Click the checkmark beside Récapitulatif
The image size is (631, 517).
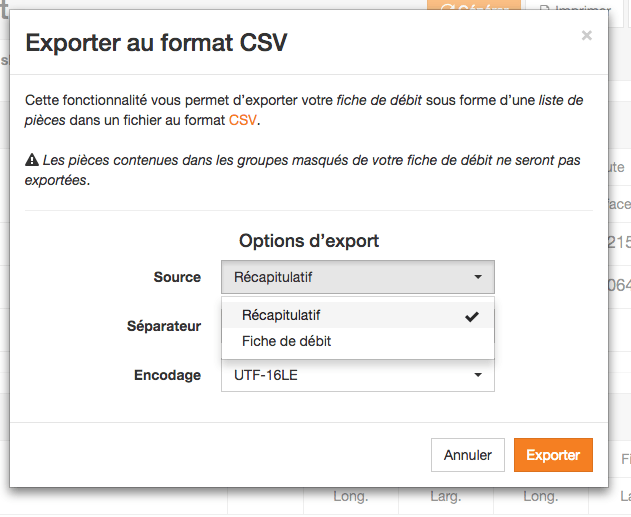point(472,317)
